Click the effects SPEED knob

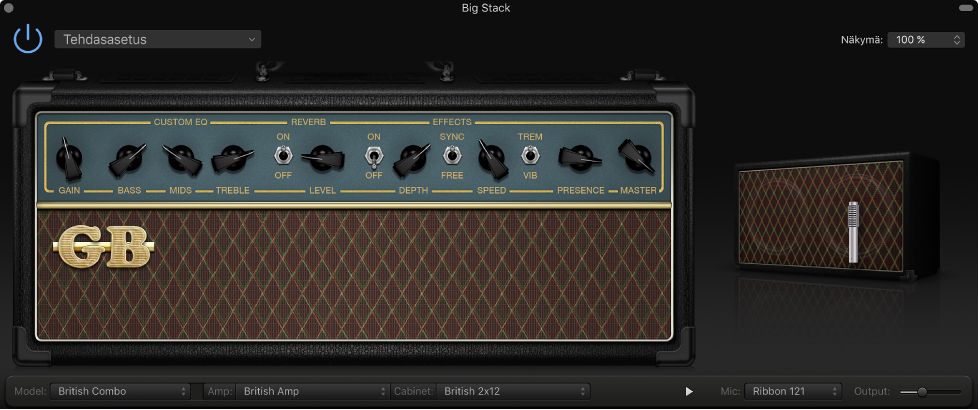click(492, 158)
